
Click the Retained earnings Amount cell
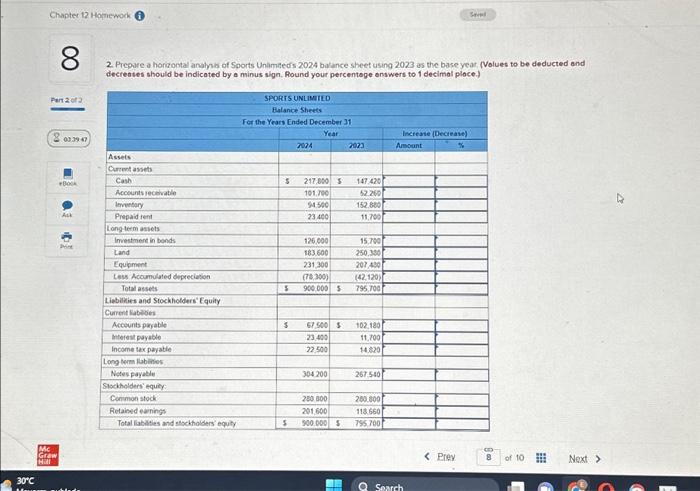coord(409,411)
